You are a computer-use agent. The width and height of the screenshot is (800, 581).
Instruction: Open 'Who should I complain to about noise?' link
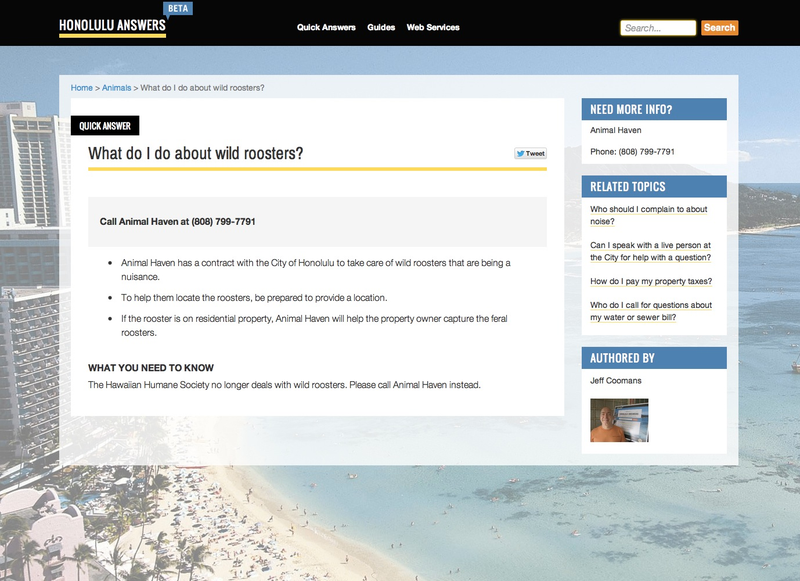point(648,215)
